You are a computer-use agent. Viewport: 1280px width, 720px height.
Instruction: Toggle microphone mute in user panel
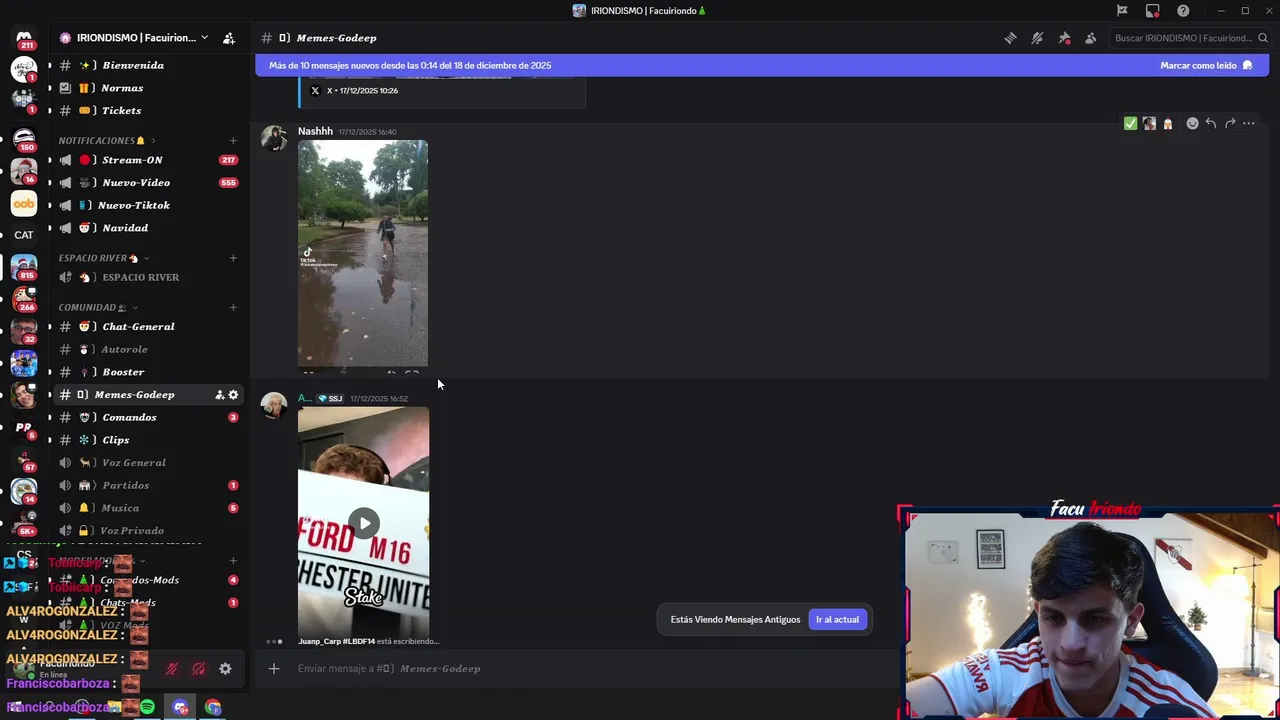[172, 669]
